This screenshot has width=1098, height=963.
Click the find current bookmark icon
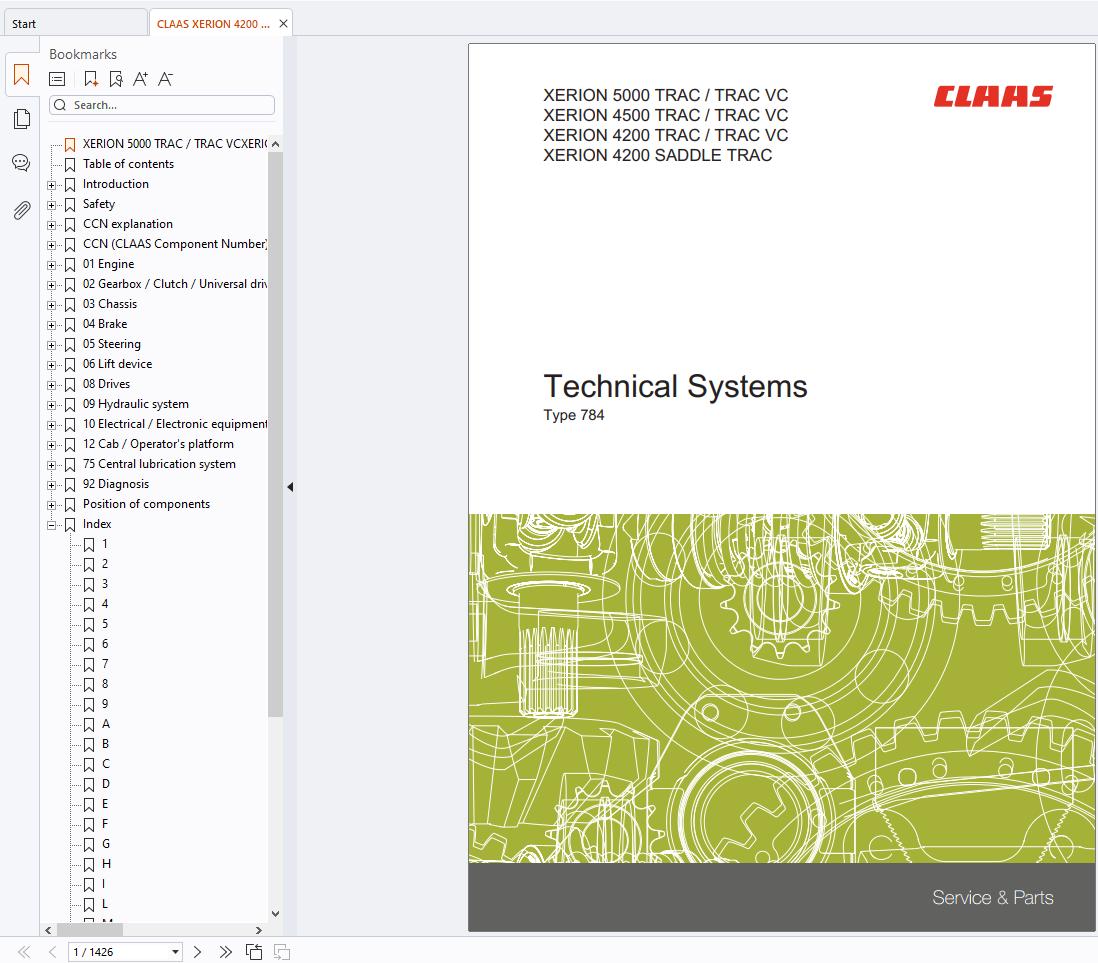116,79
